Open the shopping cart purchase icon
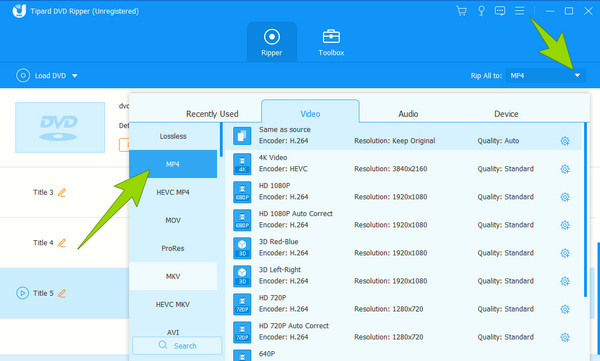This screenshot has width=600, height=361. [x=461, y=11]
